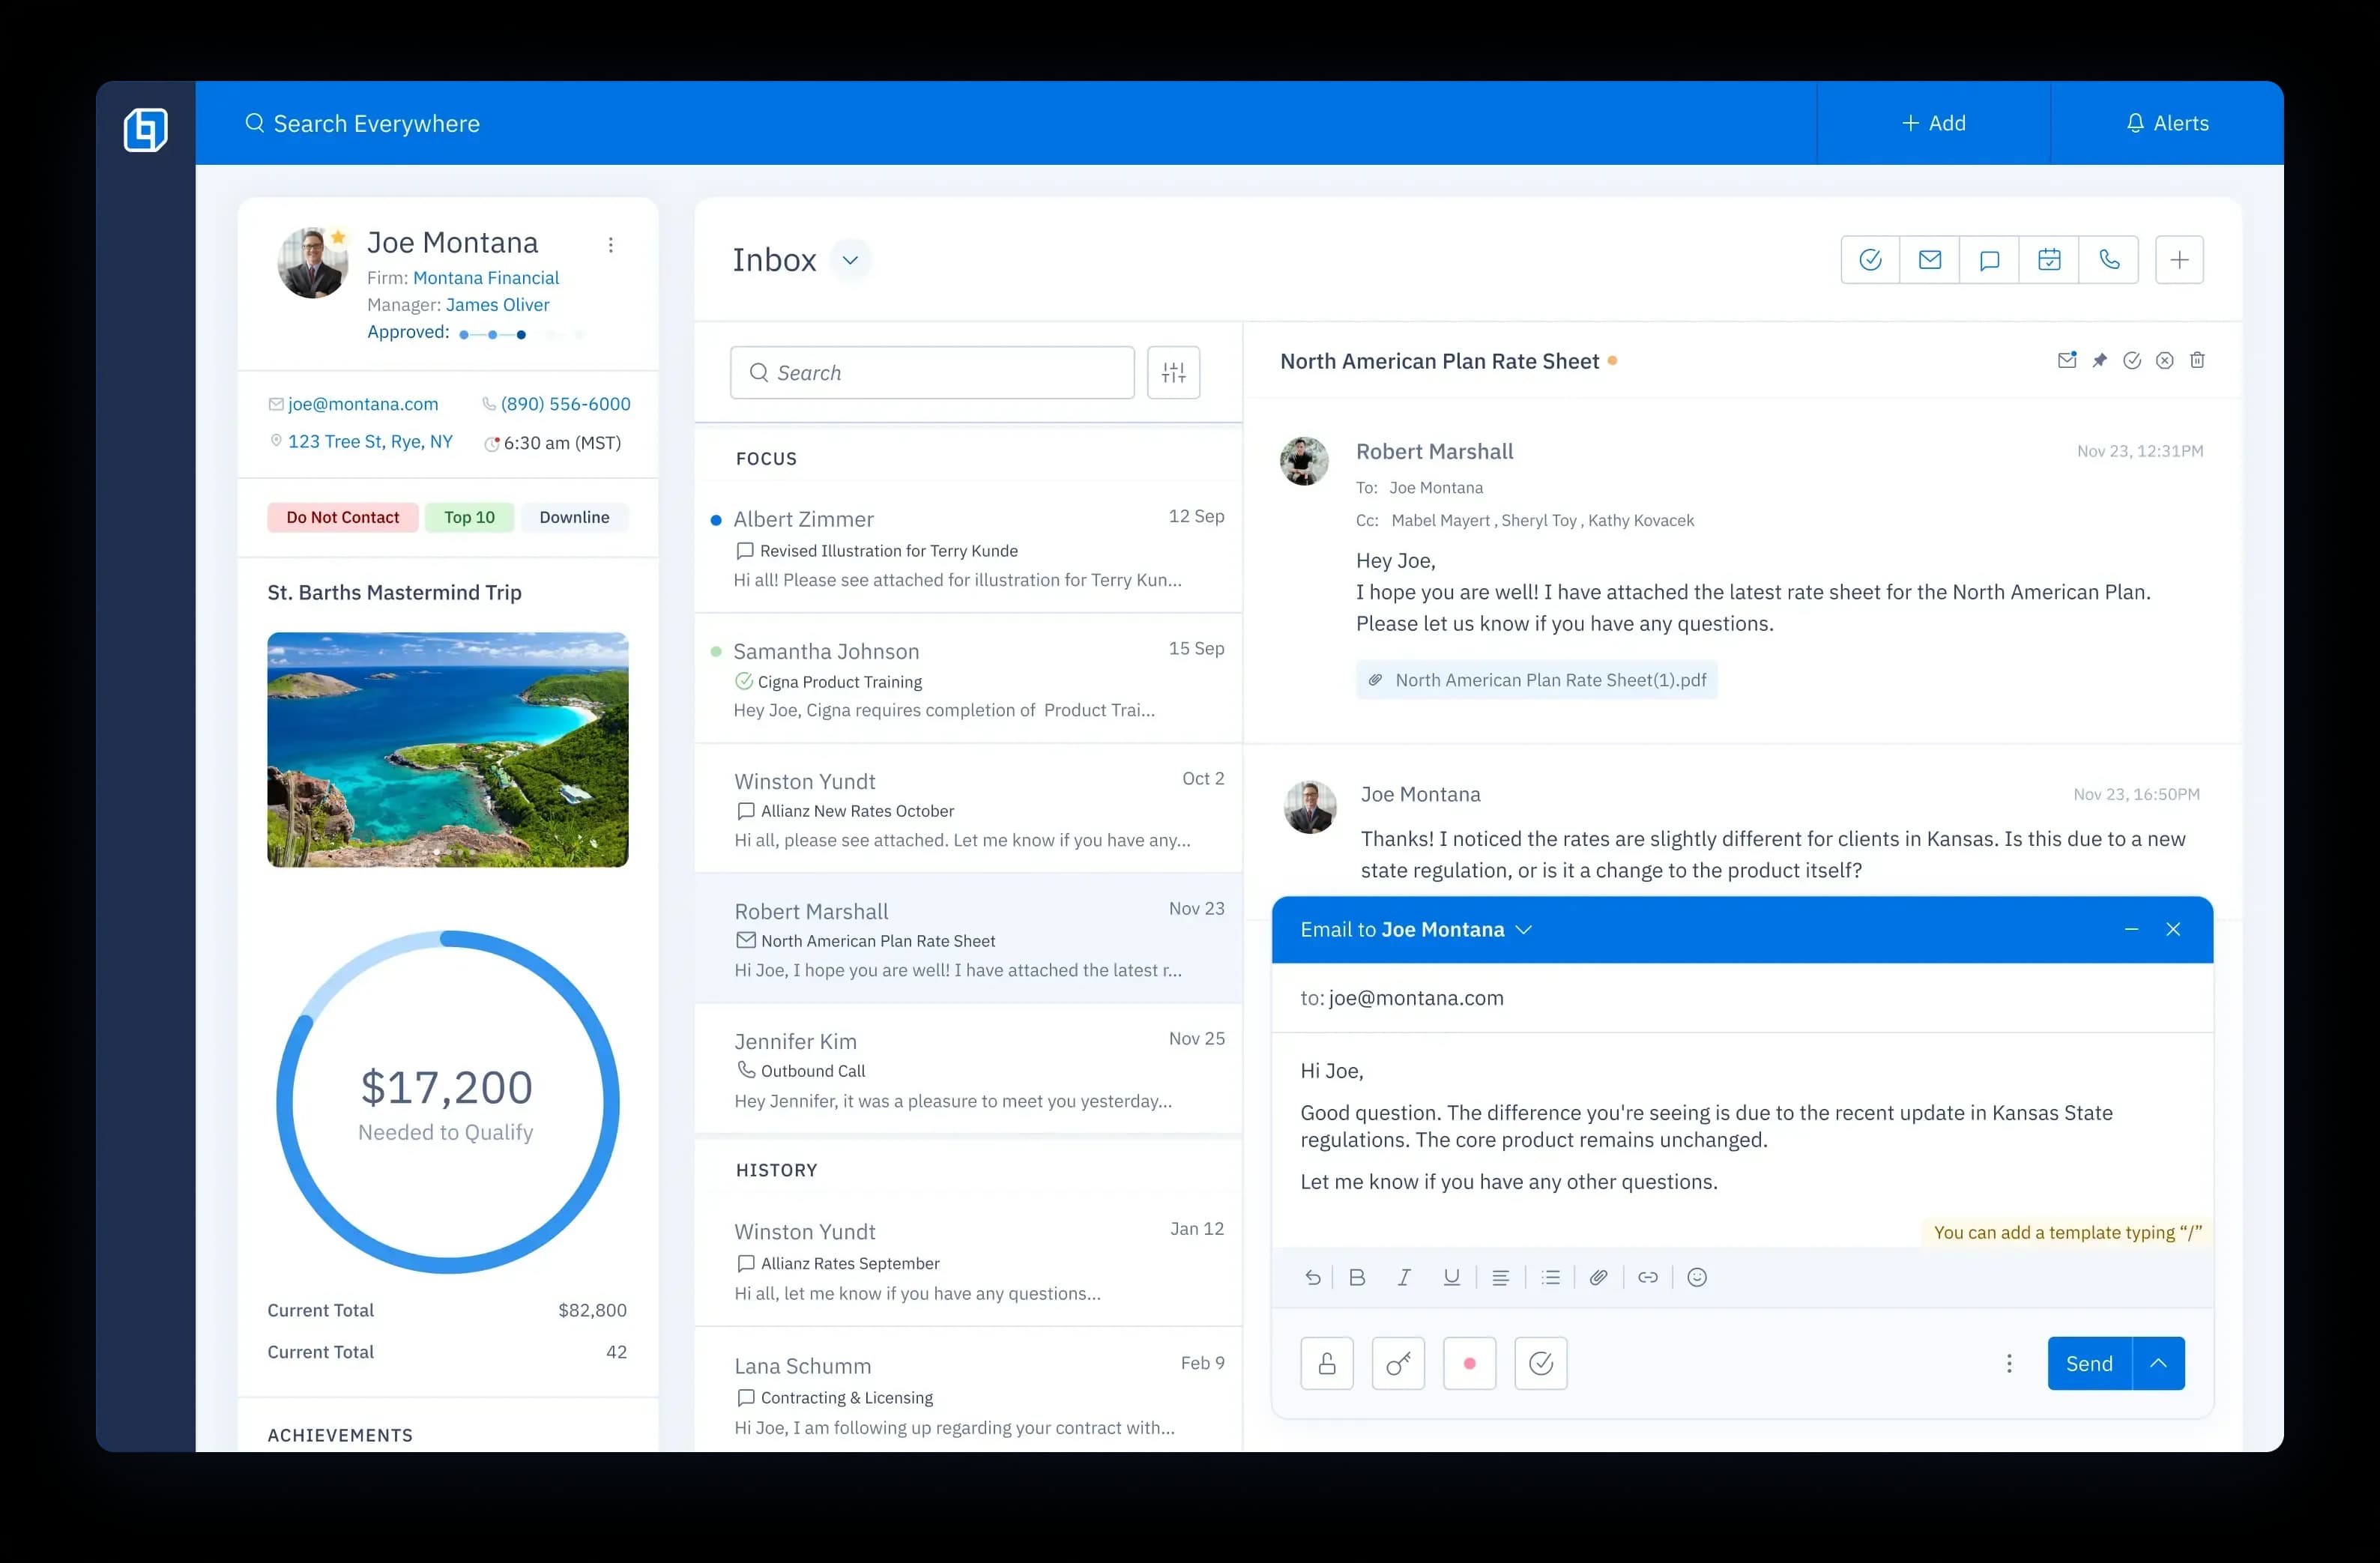2380x1563 pixels.
Task: Open Alerts from the top bar
Action: click(2167, 123)
